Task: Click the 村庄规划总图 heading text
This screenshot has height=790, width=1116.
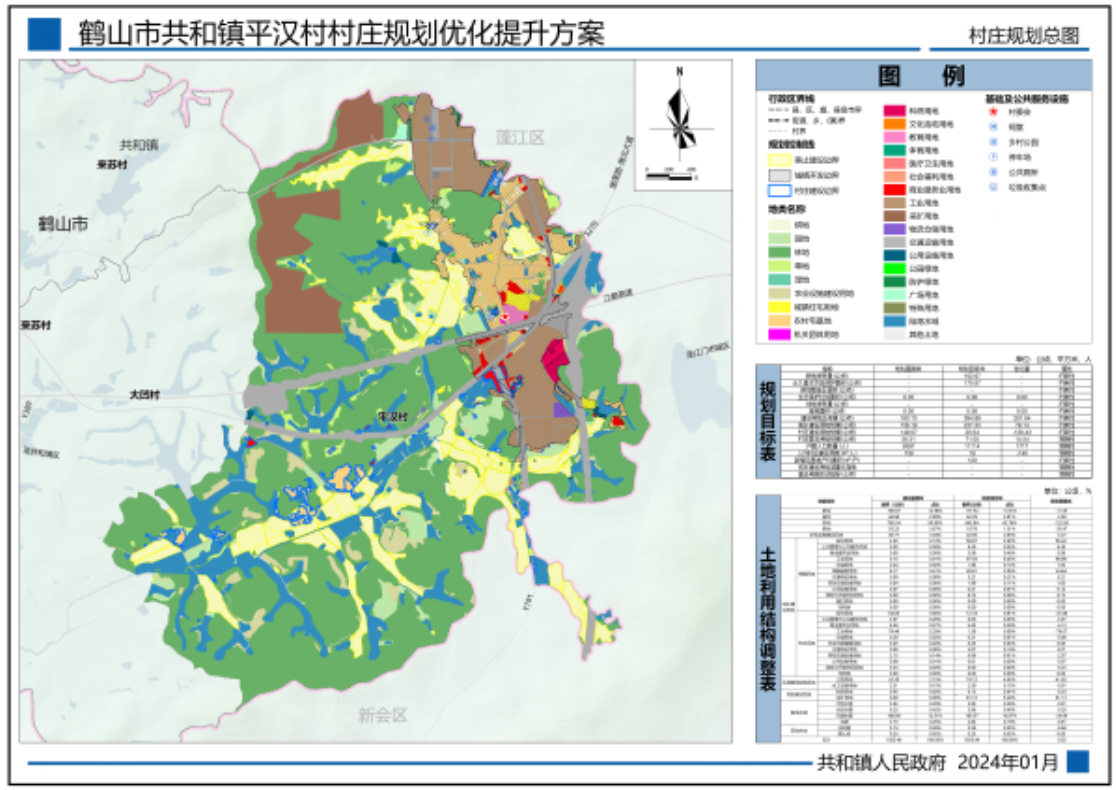Action: 1023,36
